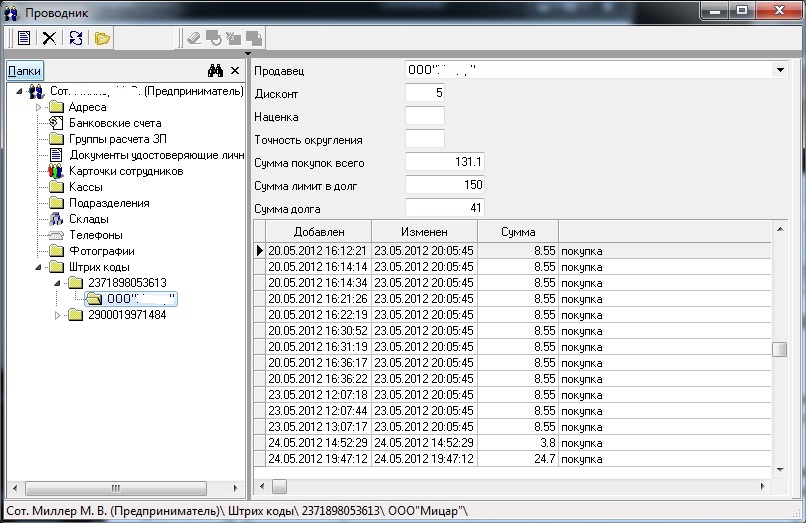This screenshot has width=806, height=523.
Task: Open the Адреса tree item
Action: coord(87,107)
